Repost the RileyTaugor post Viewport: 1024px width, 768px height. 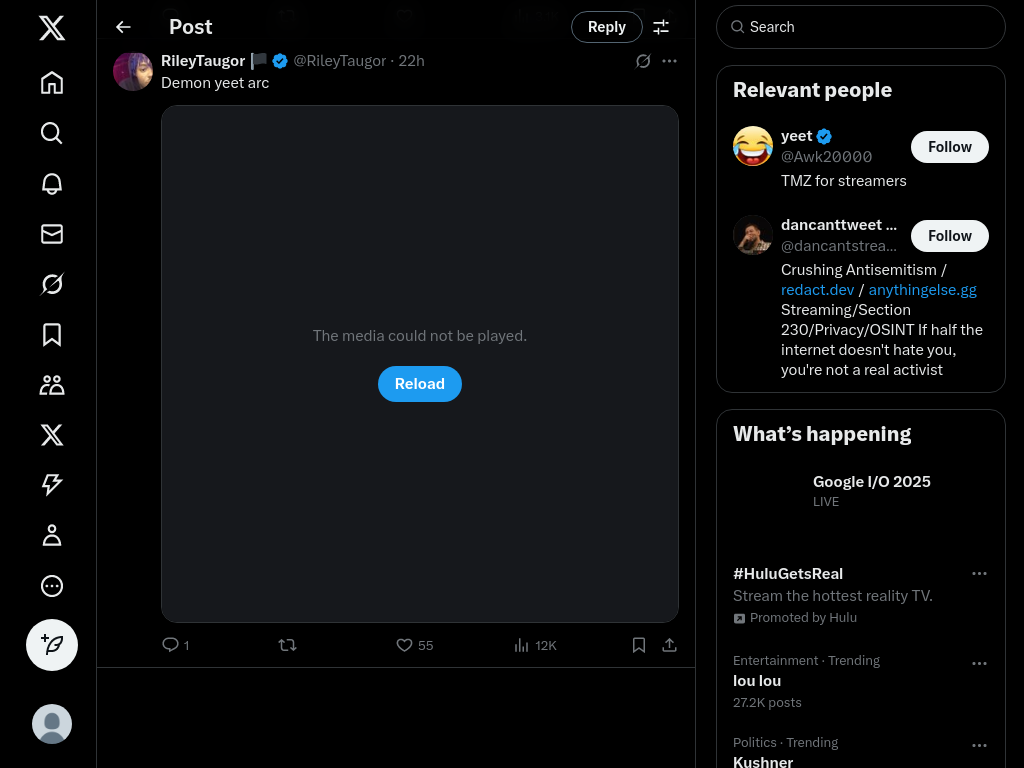tap(287, 645)
